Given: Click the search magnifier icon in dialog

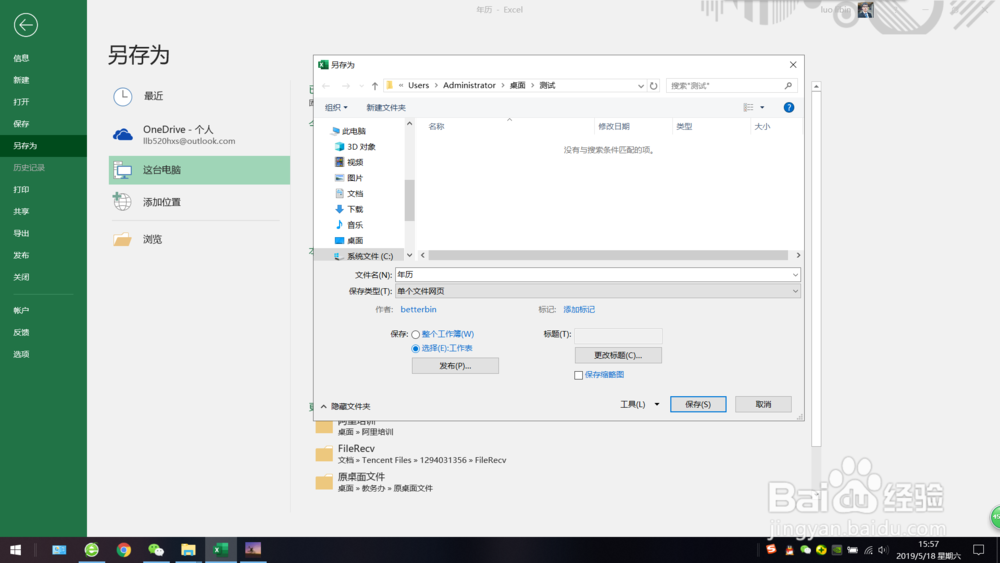Looking at the screenshot, I should click(788, 85).
